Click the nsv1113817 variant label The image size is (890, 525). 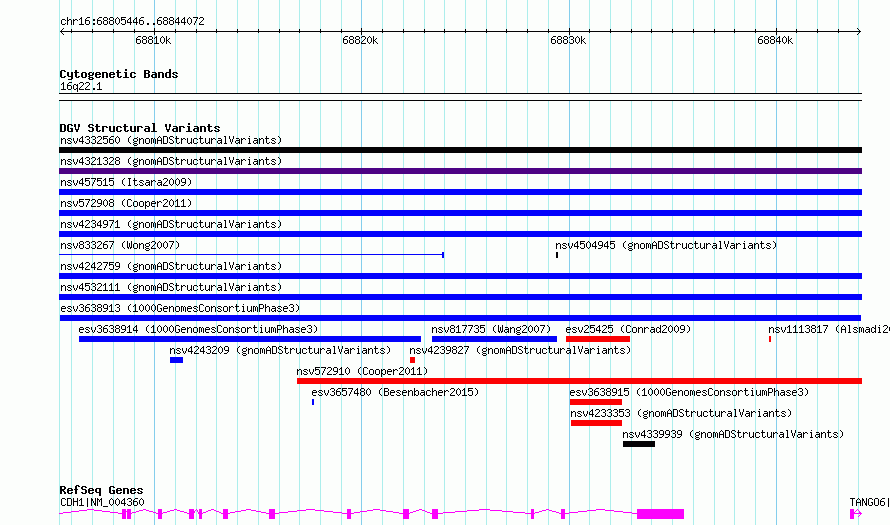829,329
